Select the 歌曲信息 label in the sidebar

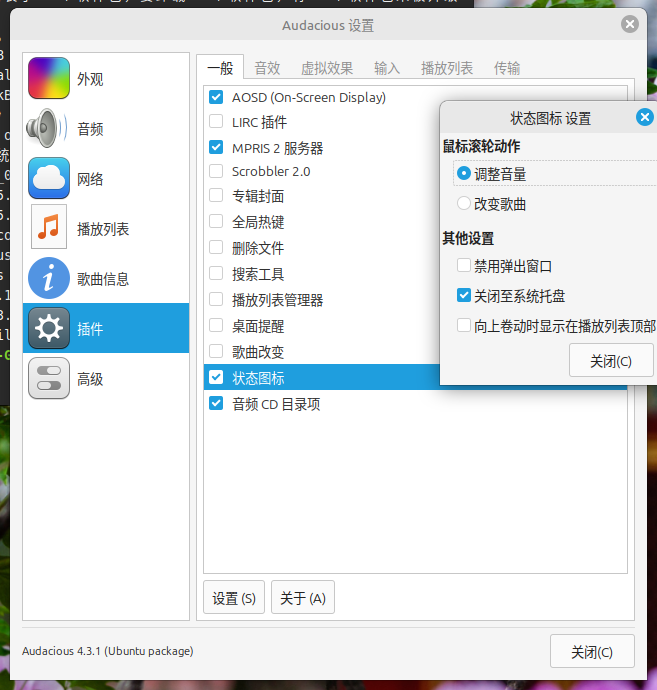pos(103,279)
